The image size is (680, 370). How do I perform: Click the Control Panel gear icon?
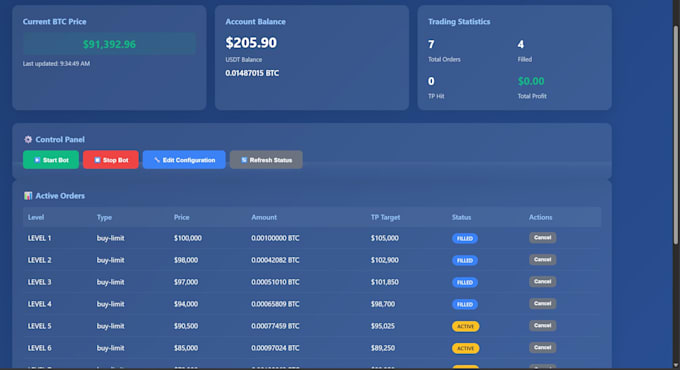(x=28, y=139)
